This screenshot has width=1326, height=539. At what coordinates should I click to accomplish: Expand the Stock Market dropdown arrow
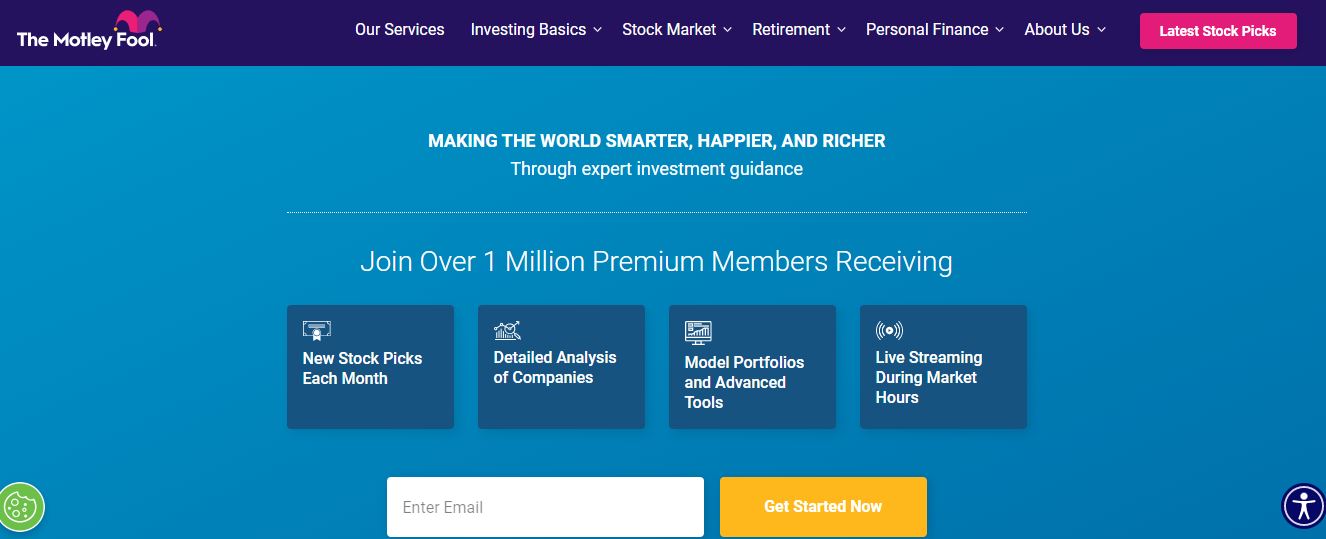click(x=727, y=30)
